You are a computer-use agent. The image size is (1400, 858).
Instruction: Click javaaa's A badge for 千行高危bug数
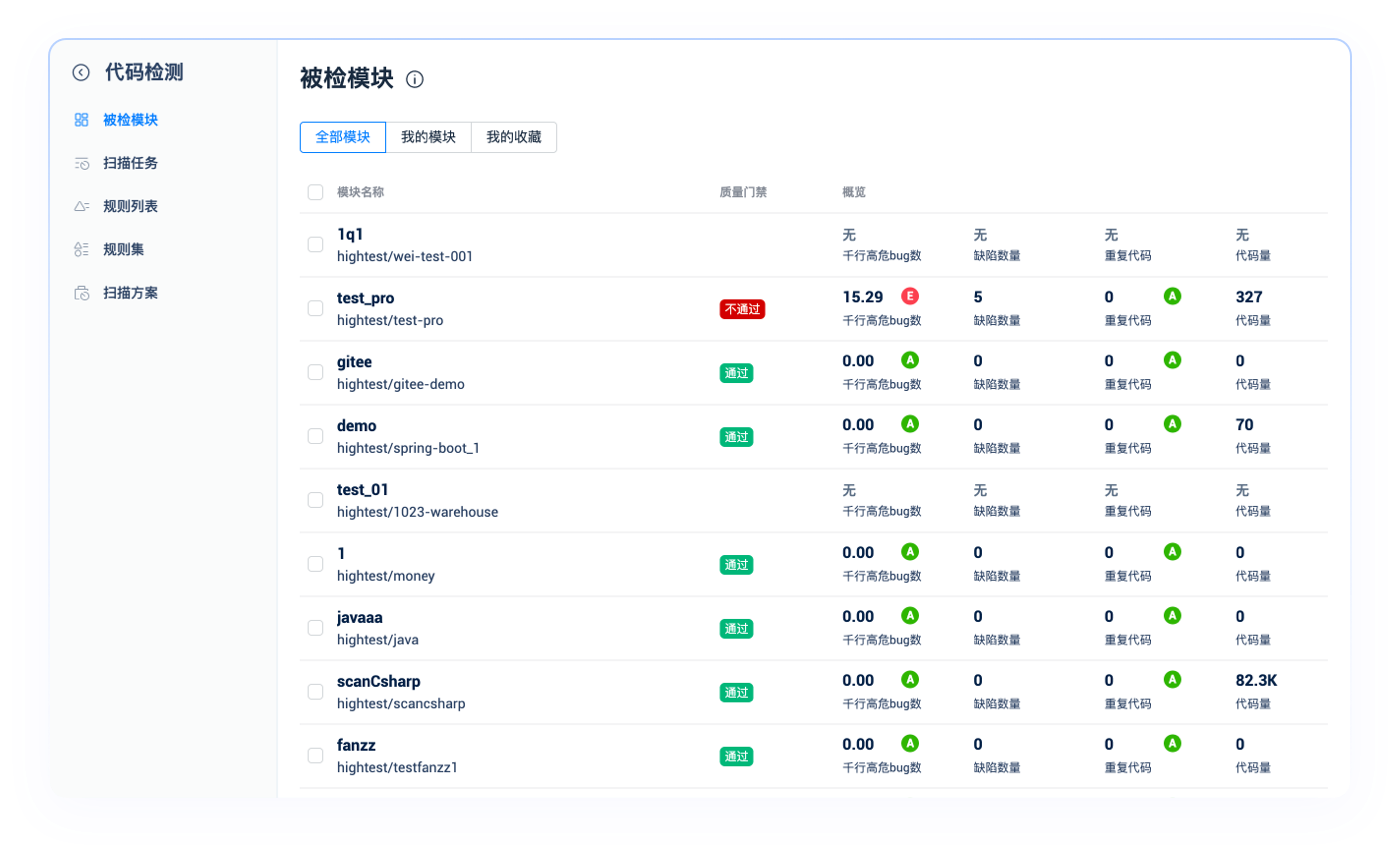click(909, 615)
